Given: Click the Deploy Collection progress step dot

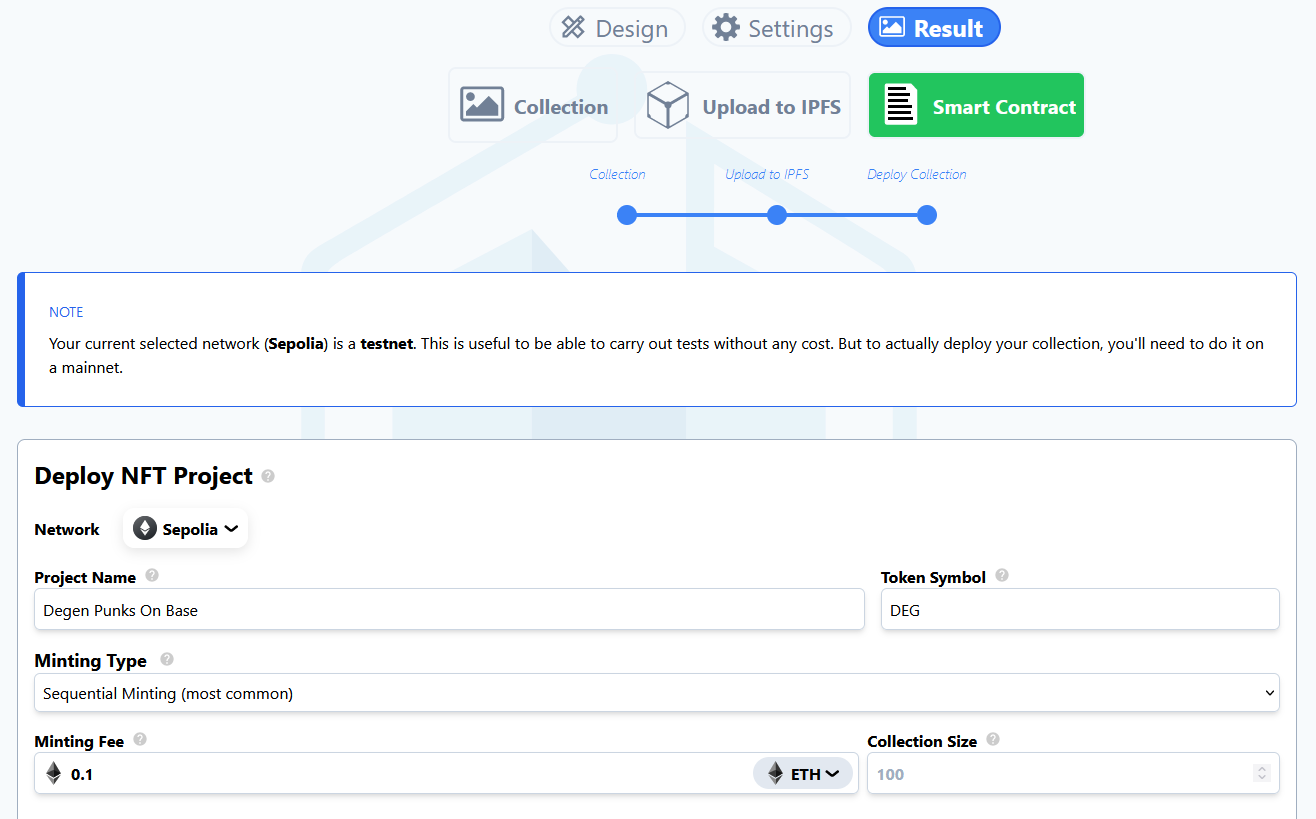Looking at the screenshot, I should 927,215.
